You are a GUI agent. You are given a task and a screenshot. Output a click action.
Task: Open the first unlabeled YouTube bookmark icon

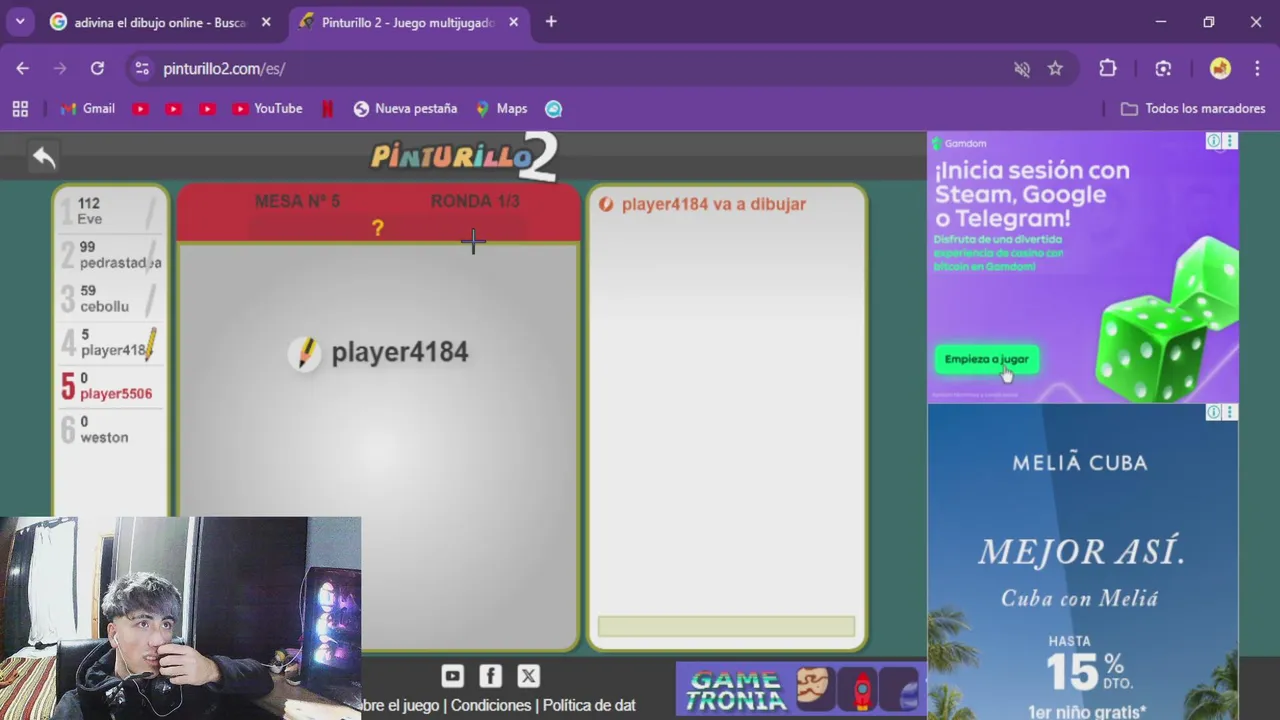pos(140,109)
